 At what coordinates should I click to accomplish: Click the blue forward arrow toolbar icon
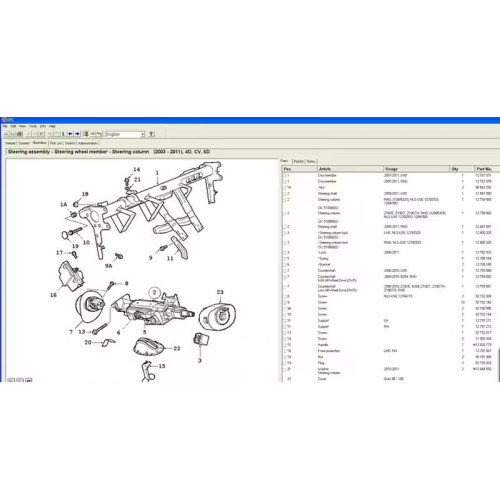pos(77,134)
